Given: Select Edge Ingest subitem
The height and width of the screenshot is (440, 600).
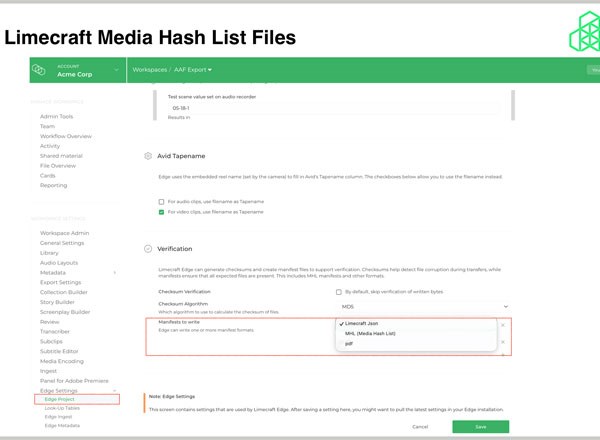Looking at the screenshot, I should pos(58,417).
